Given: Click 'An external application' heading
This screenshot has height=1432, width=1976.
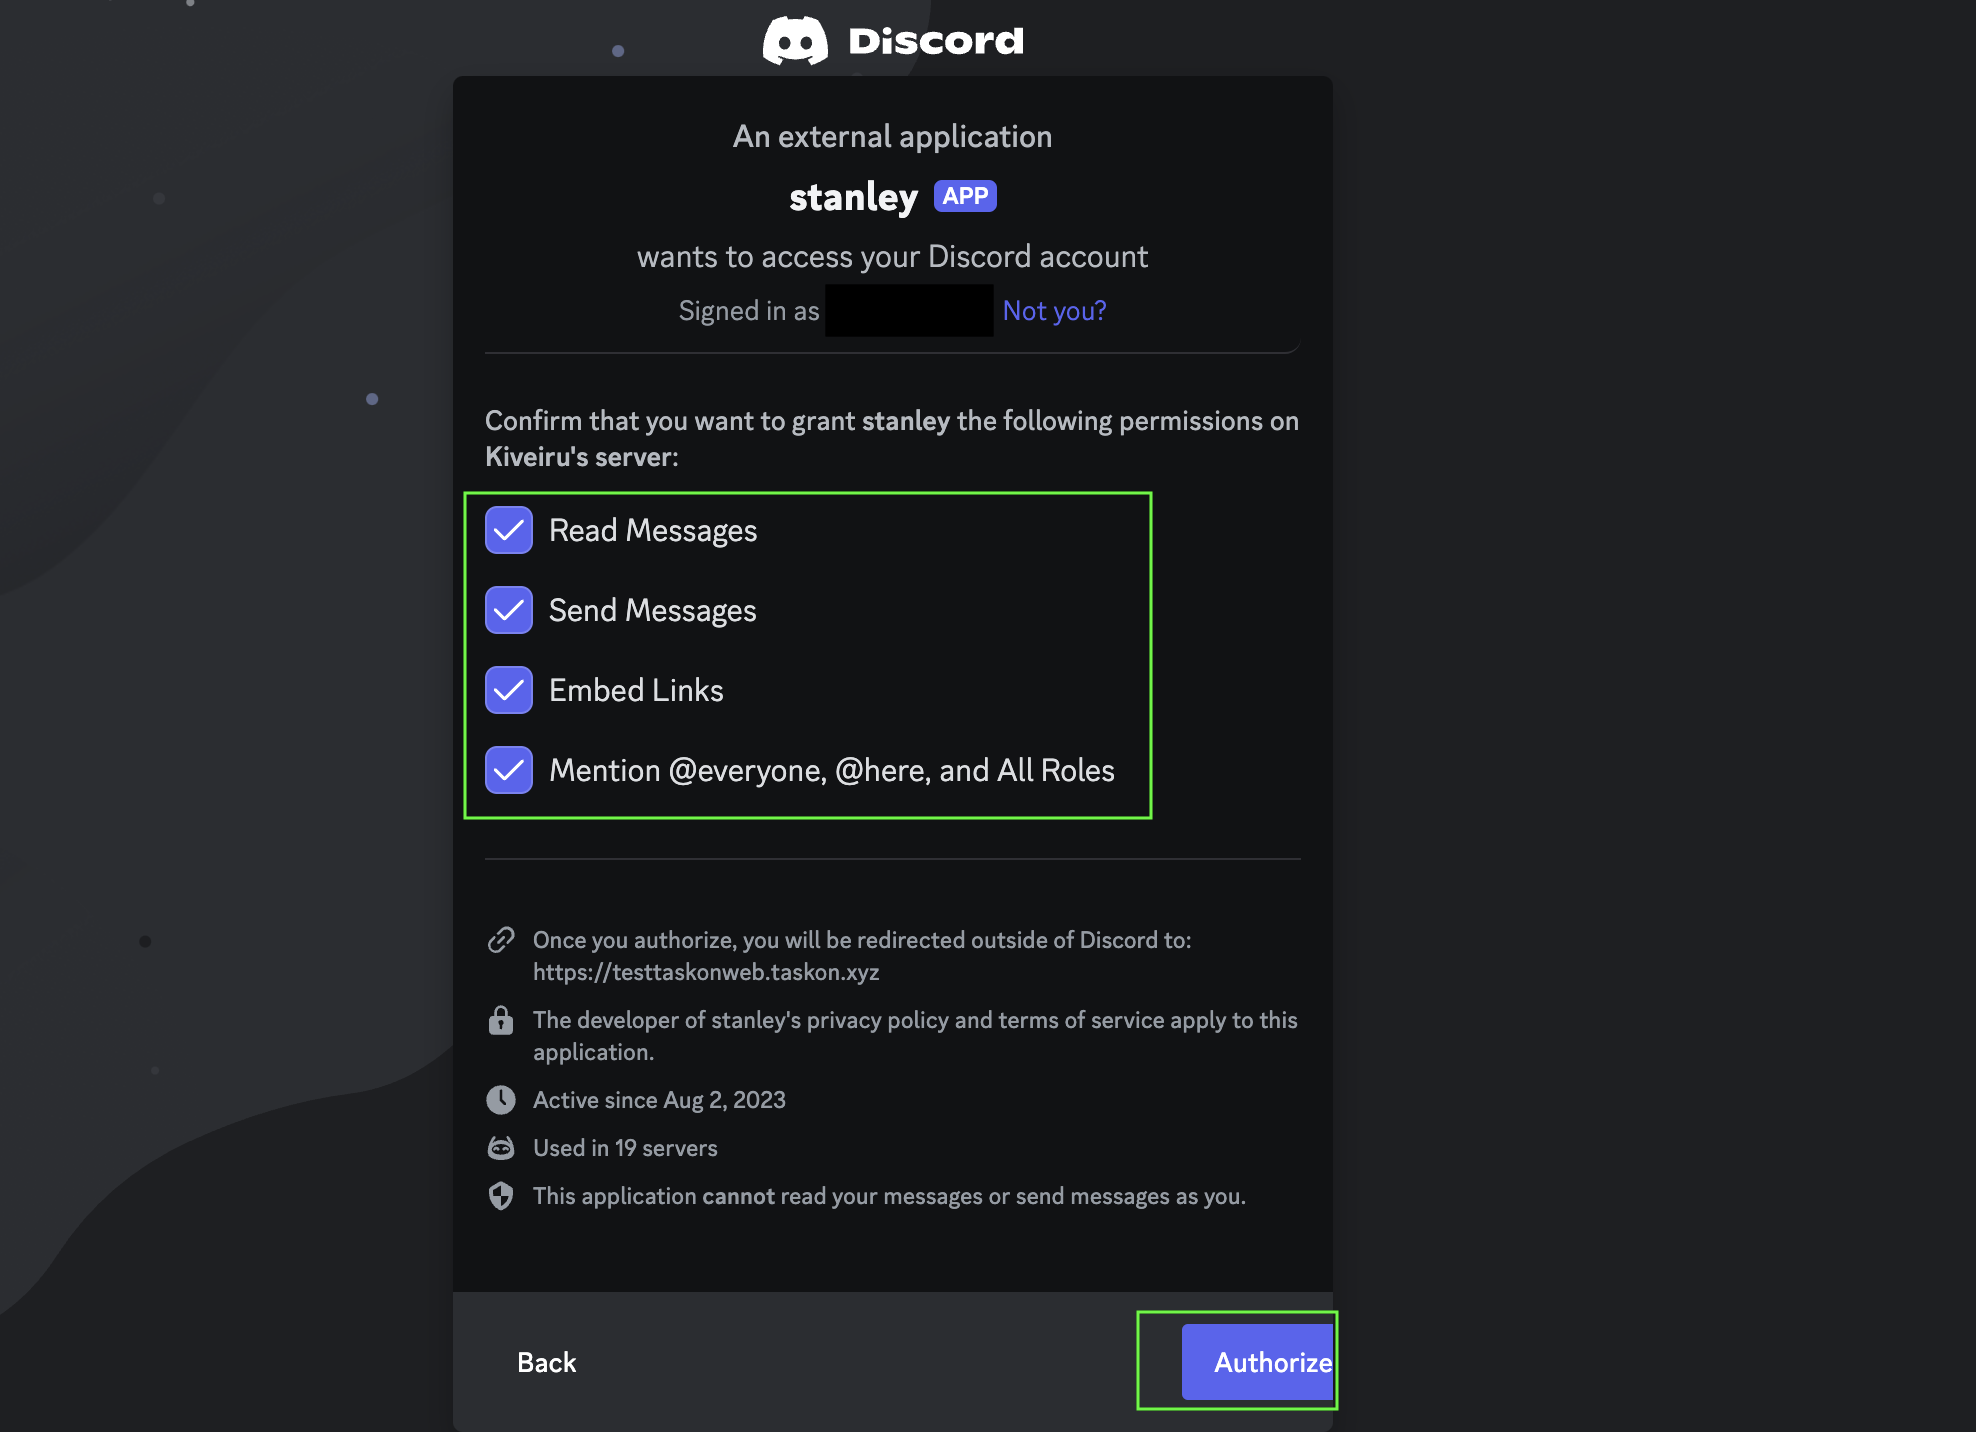Looking at the screenshot, I should click(x=893, y=136).
